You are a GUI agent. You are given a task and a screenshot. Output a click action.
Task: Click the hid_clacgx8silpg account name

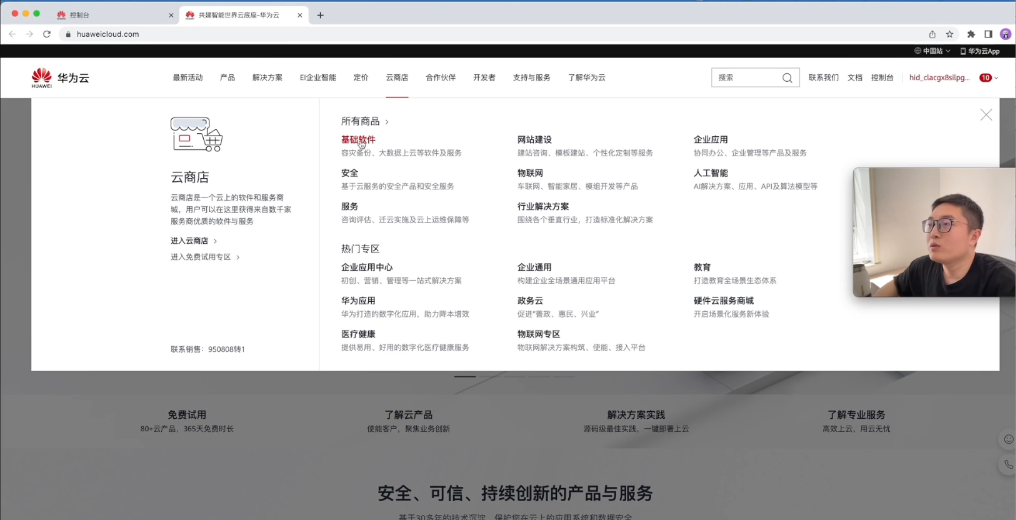point(940,78)
